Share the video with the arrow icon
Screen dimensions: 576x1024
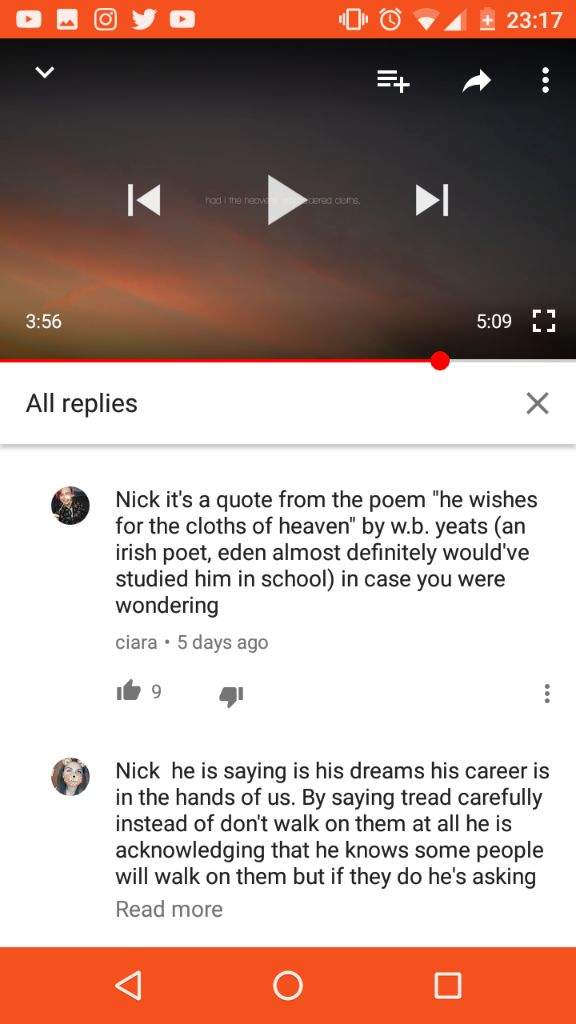[477, 81]
